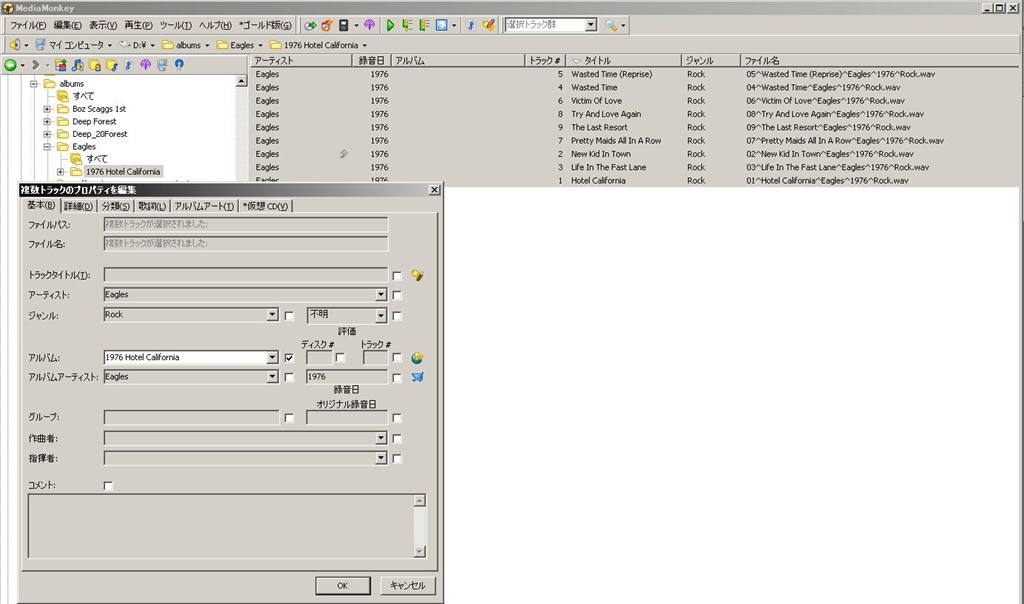Screen dimensions: 1024x604
Task: Click the magnifier search icon in the toolbar
Action: click(x=612, y=25)
